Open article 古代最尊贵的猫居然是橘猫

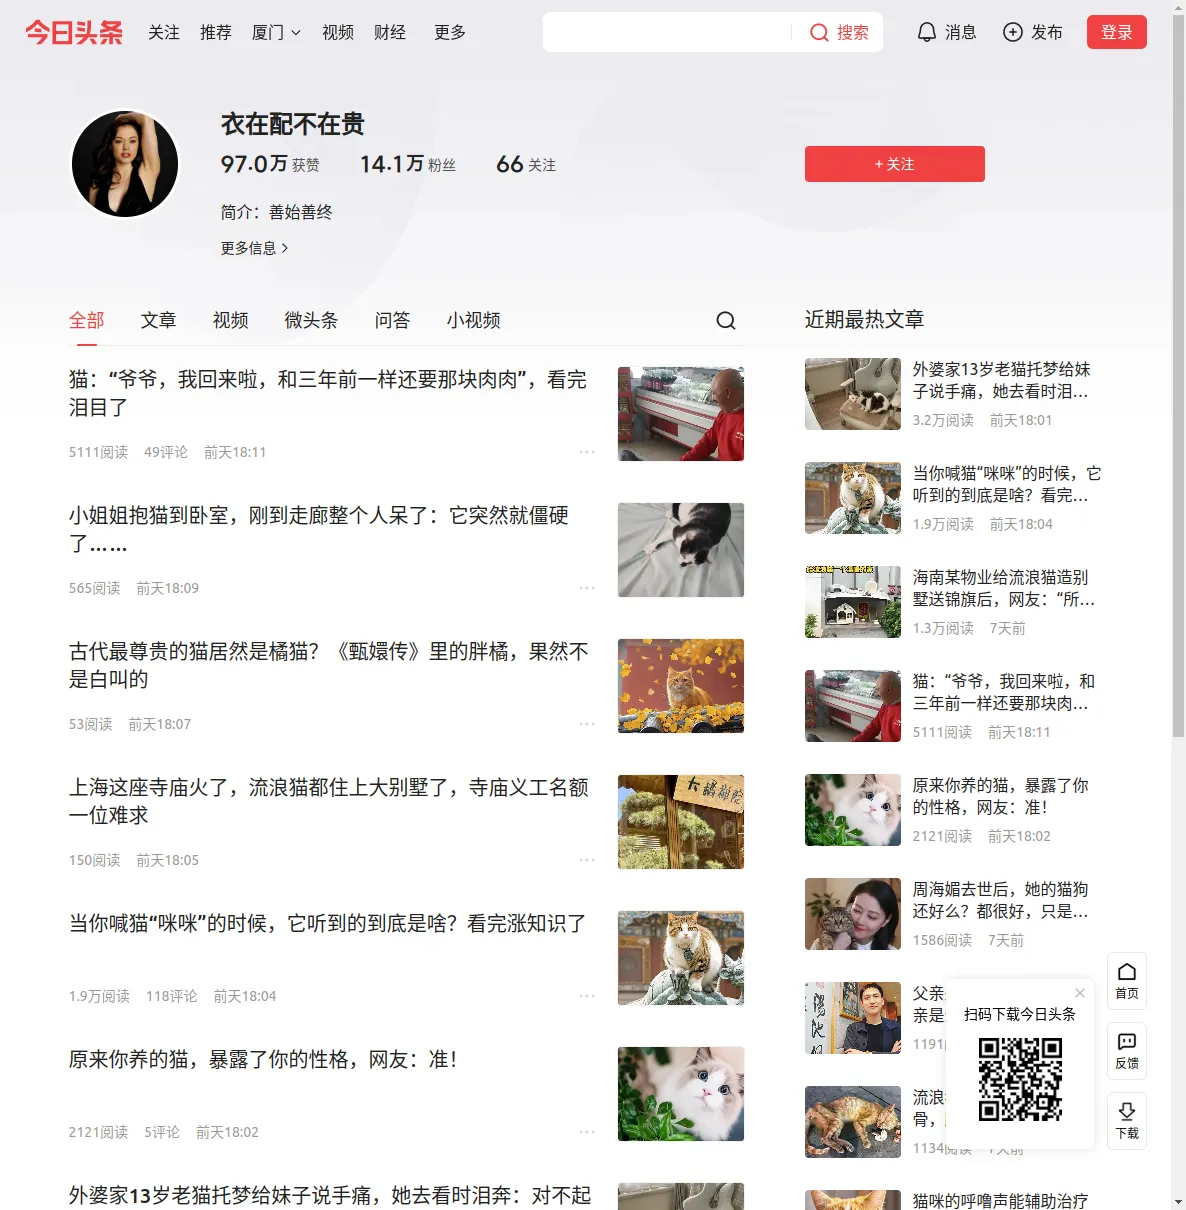[x=329, y=665]
